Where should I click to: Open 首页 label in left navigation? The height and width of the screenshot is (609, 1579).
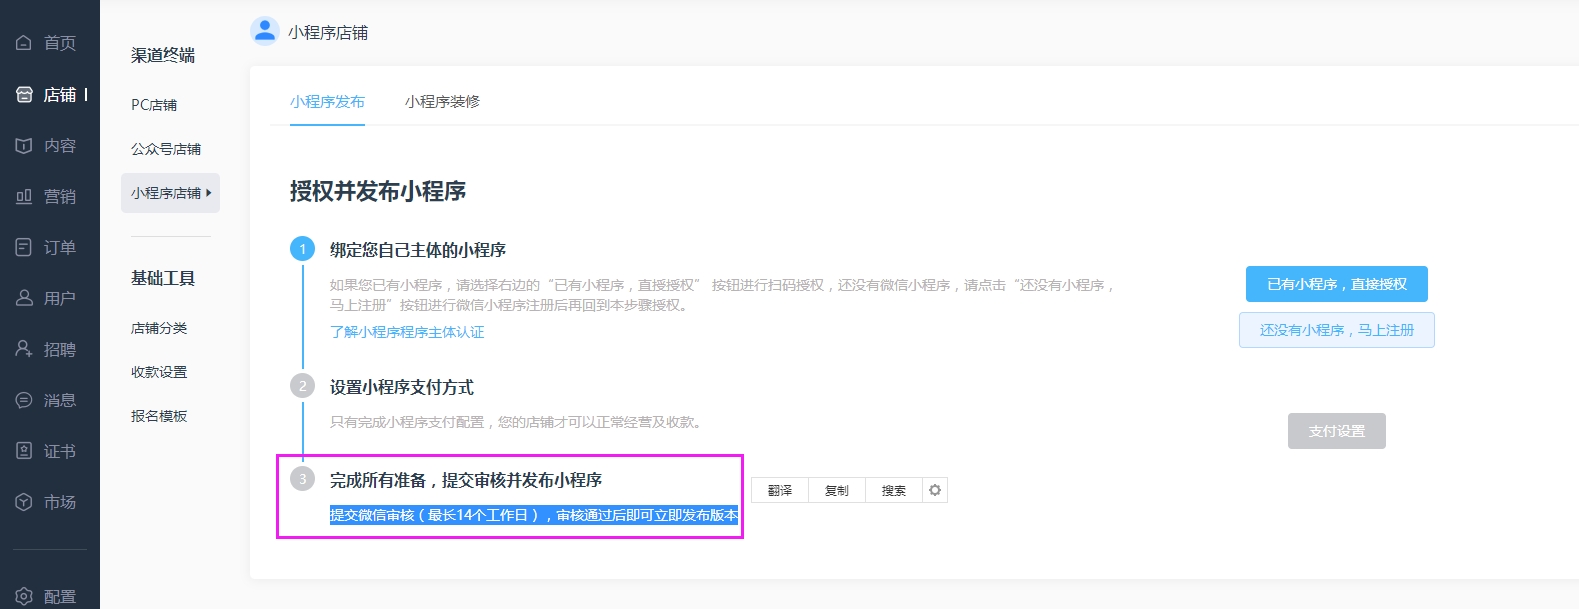[60, 43]
